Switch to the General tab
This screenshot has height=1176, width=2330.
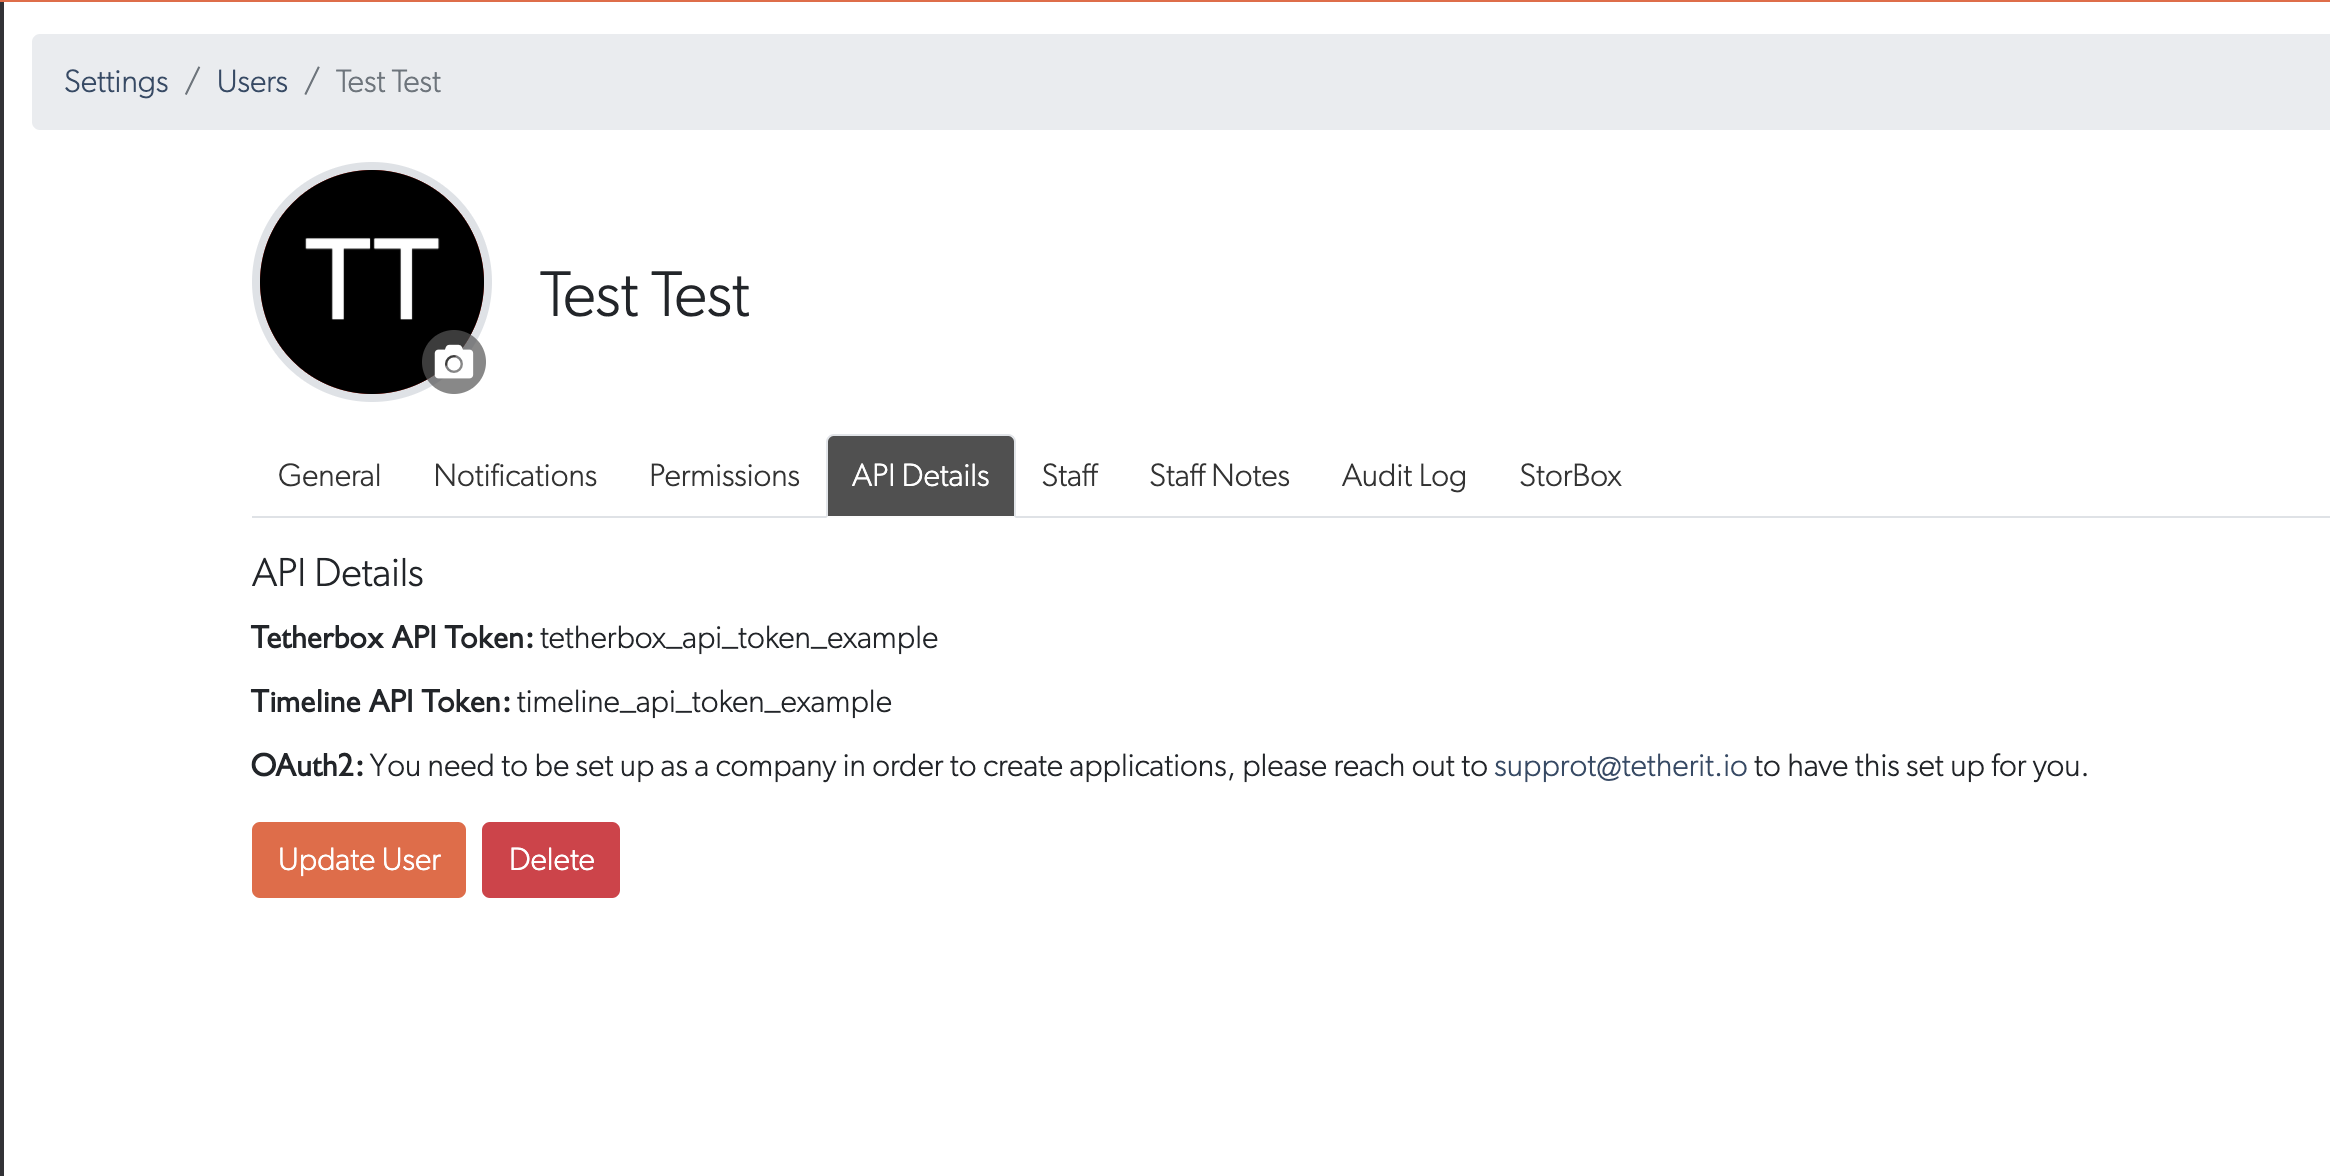(329, 475)
